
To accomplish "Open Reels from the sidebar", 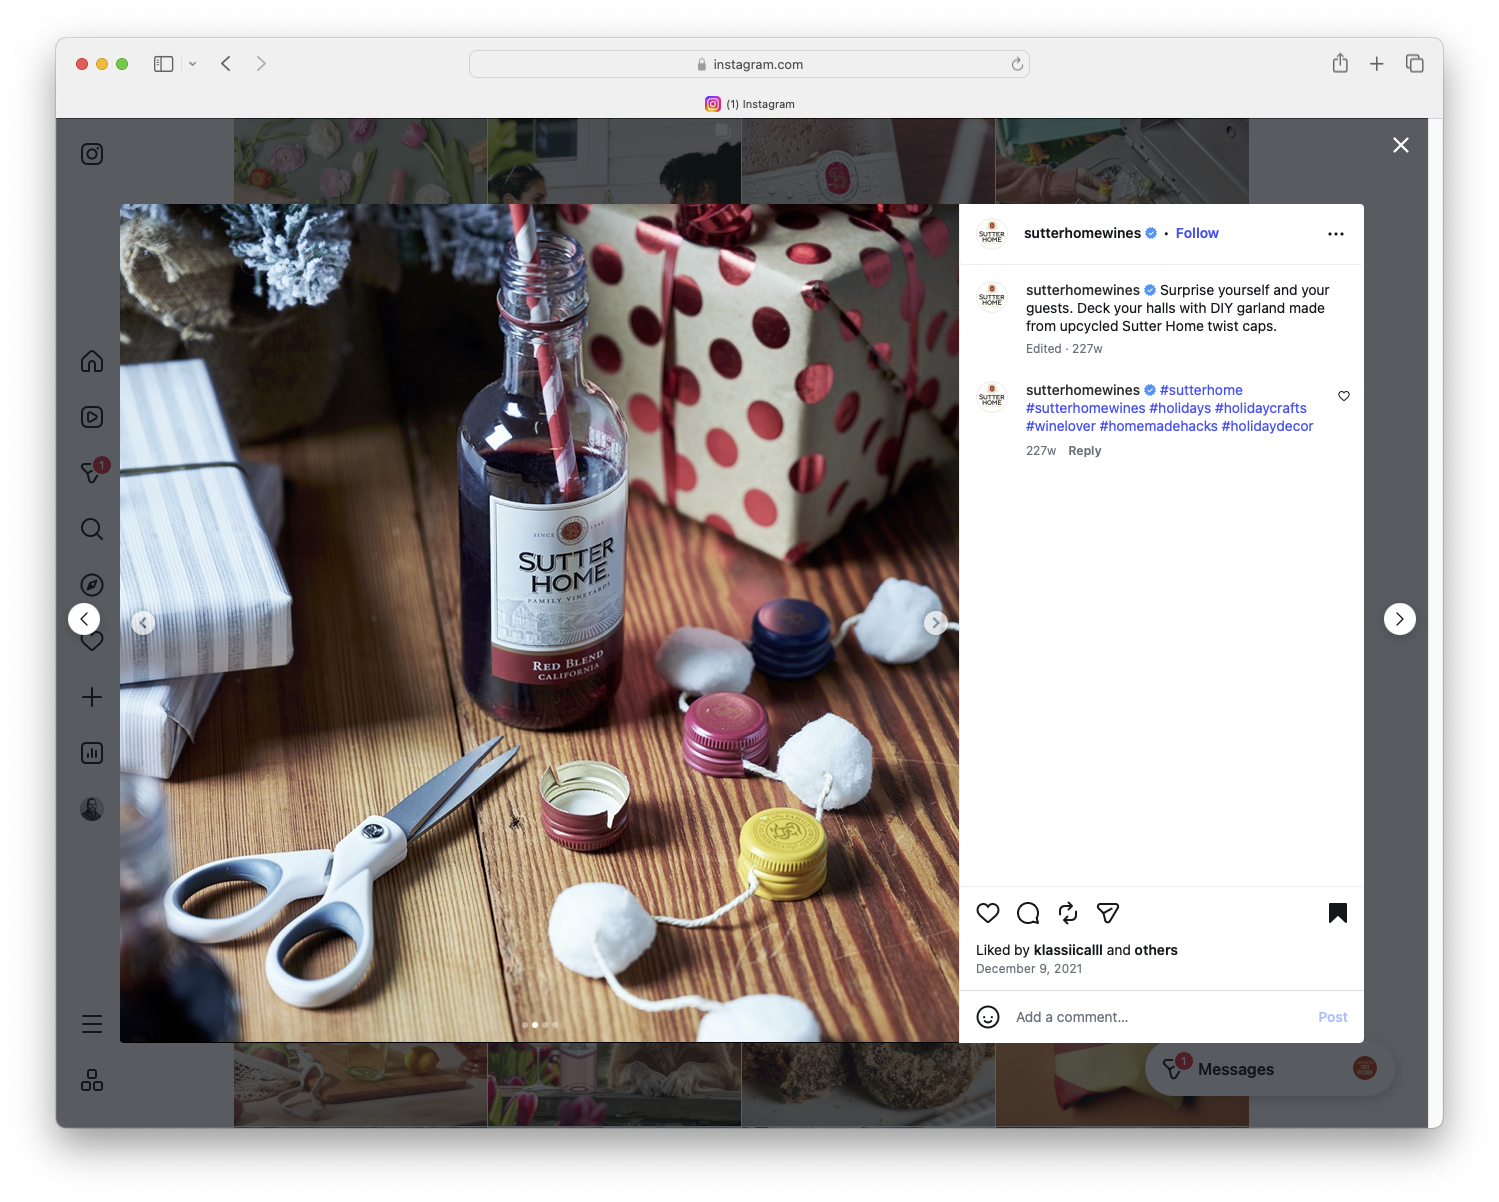I will pos(91,417).
